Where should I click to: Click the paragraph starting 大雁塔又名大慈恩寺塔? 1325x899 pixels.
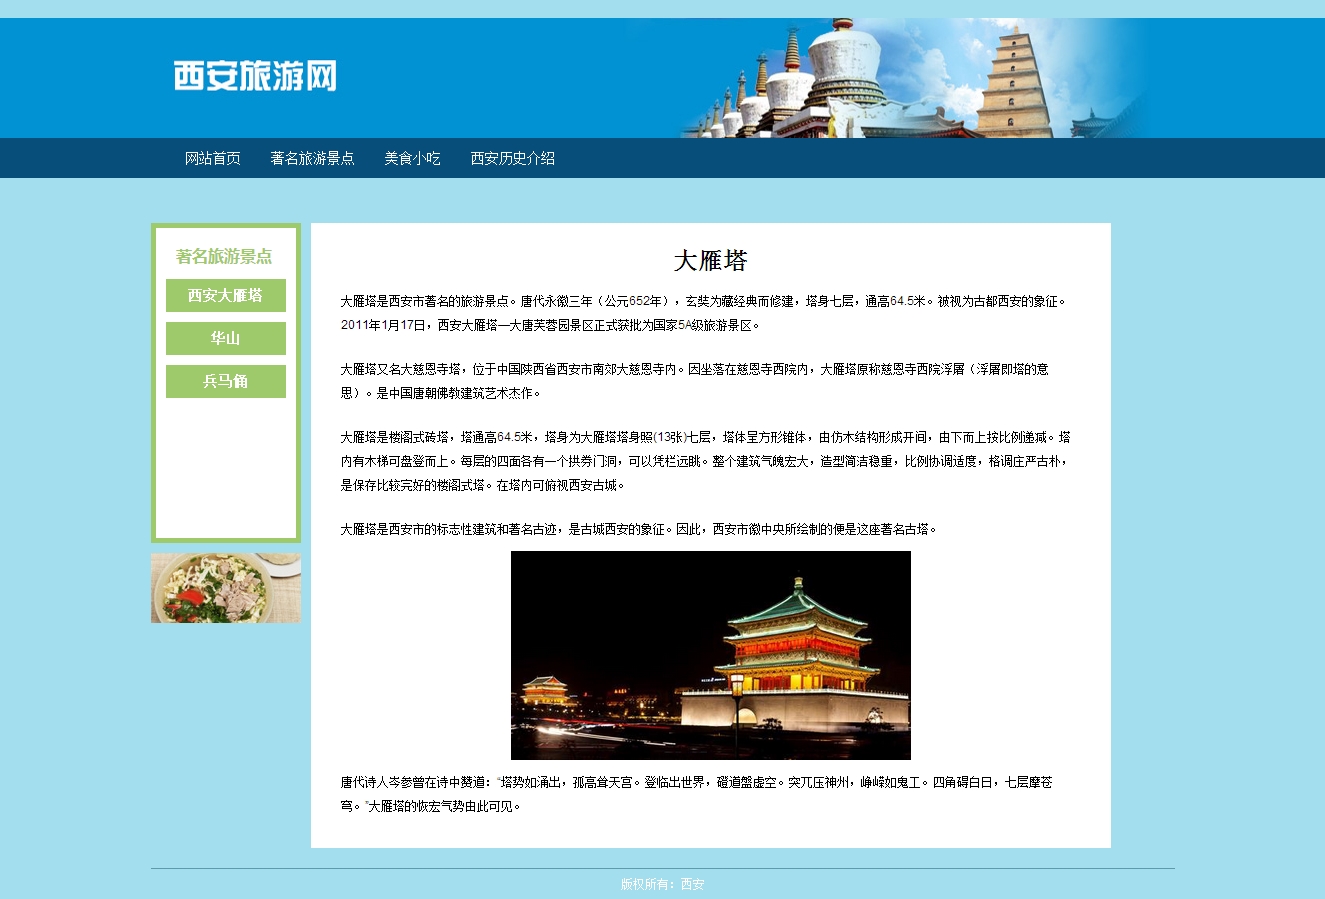(x=694, y=381)
